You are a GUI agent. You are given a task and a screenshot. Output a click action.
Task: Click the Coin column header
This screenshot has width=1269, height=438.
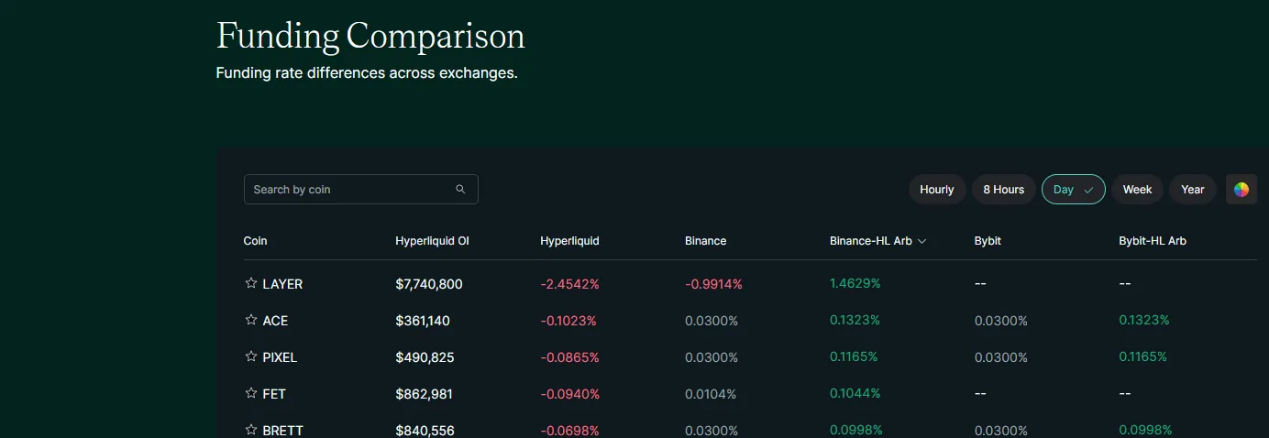point(255,241)
